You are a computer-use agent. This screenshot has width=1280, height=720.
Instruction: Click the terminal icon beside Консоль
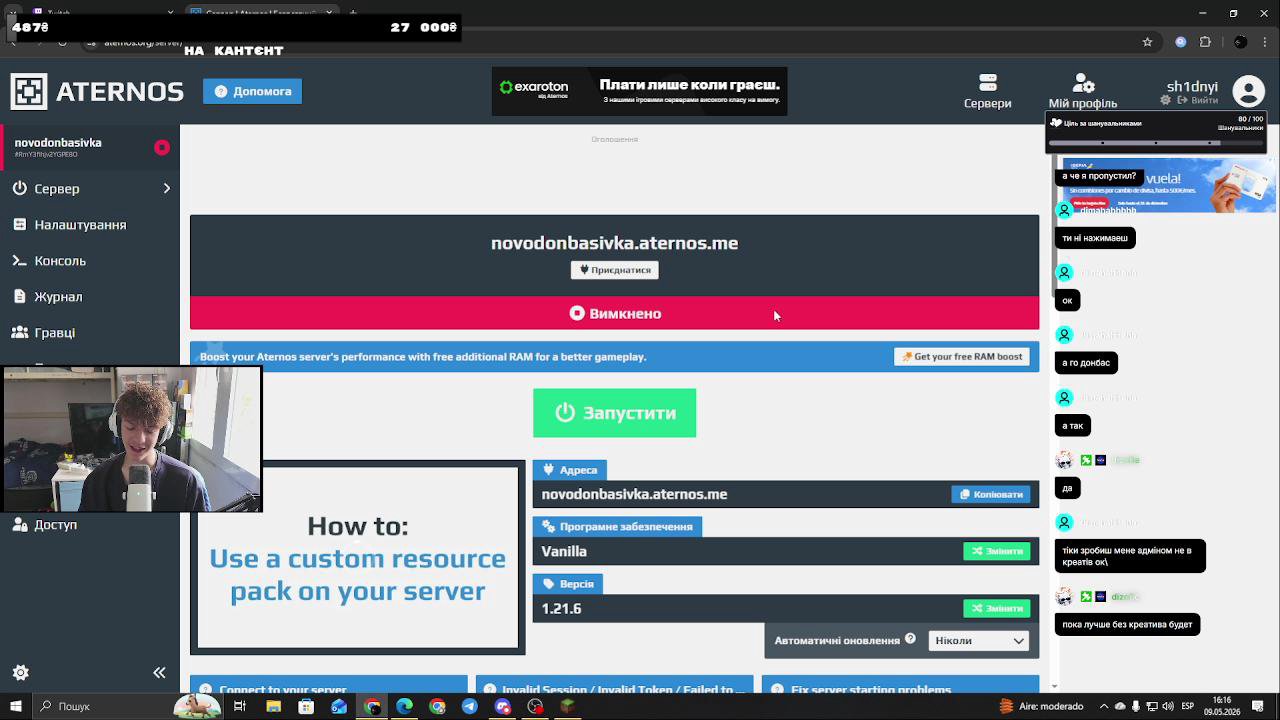tap(20, 260)
